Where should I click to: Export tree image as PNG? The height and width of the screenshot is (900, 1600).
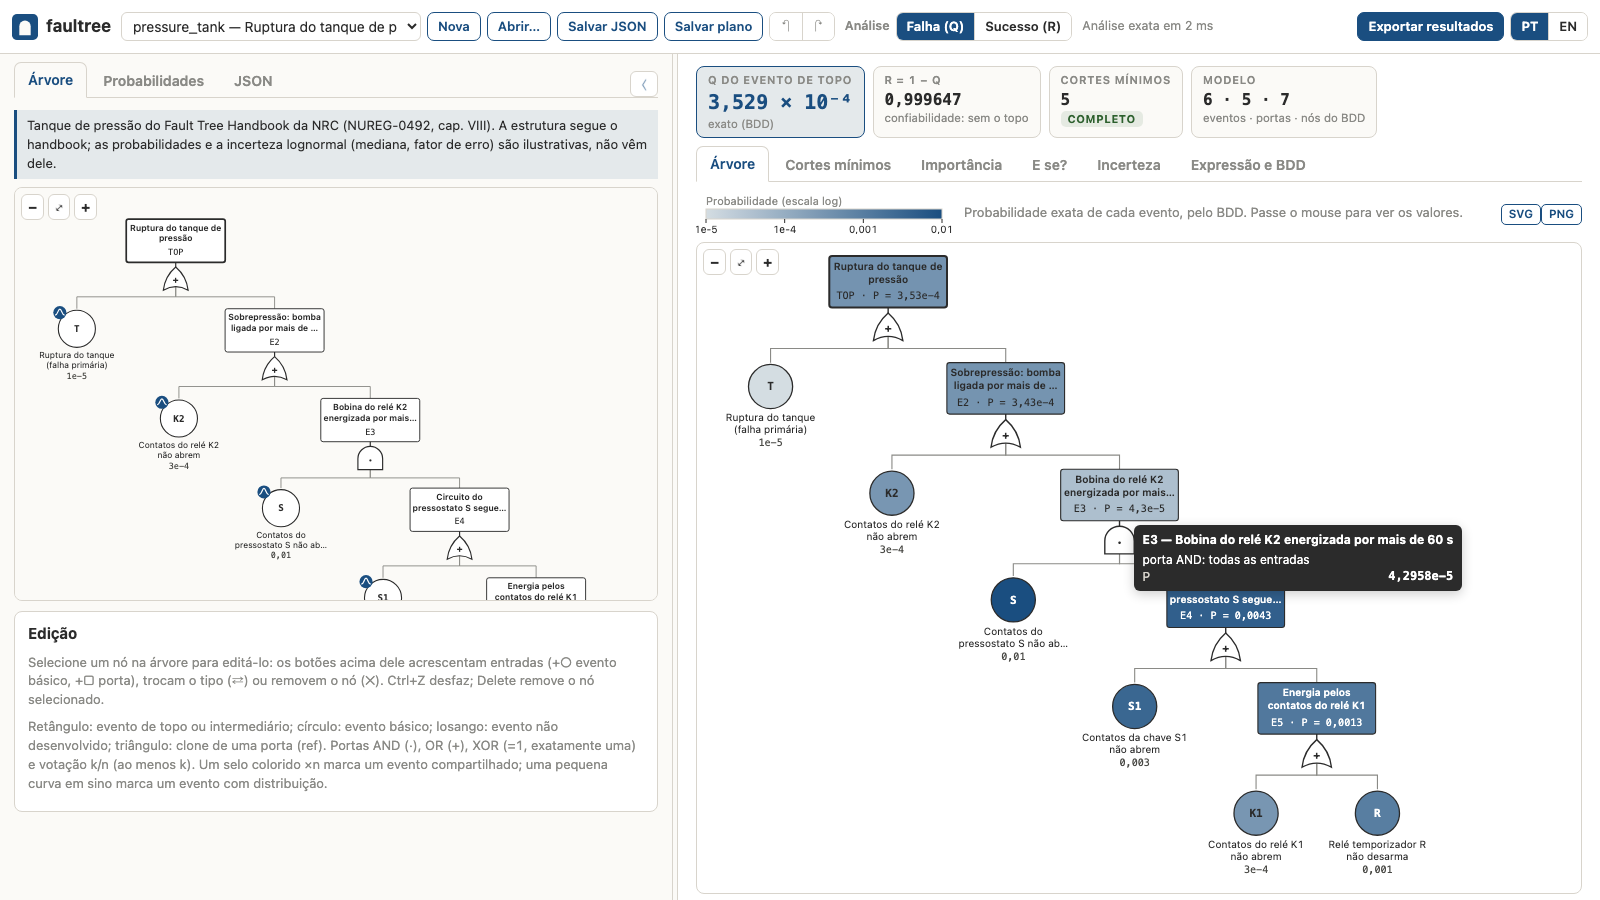pyautogui.click(x=1561, y=214)
